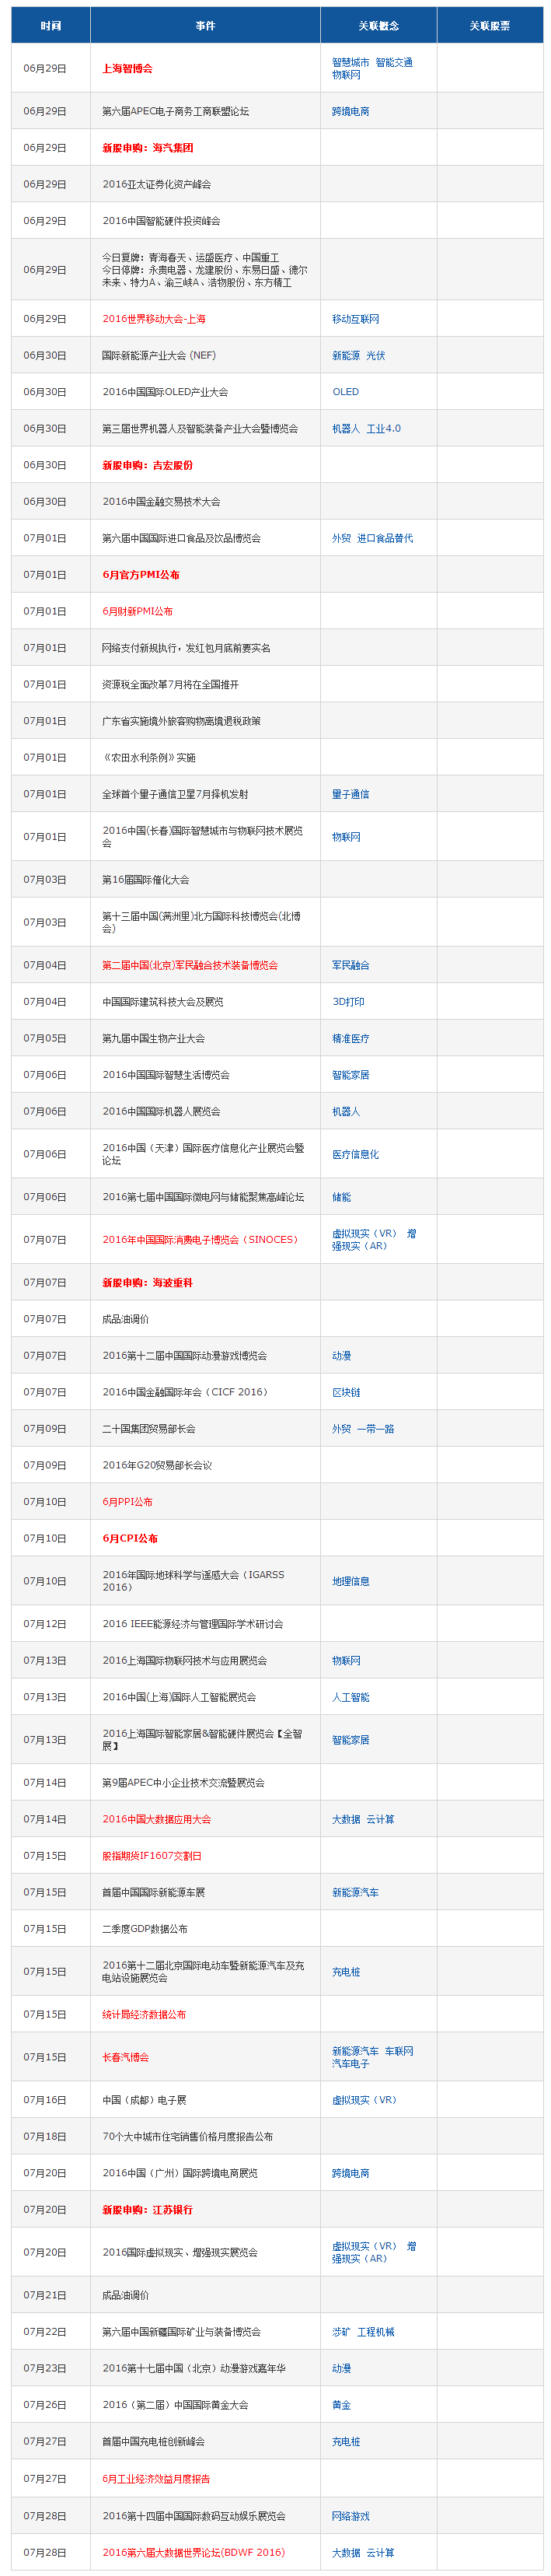The image size is (551, 2576).
Task: Click the 工程机械 concept link
Action: point(375,2331)
